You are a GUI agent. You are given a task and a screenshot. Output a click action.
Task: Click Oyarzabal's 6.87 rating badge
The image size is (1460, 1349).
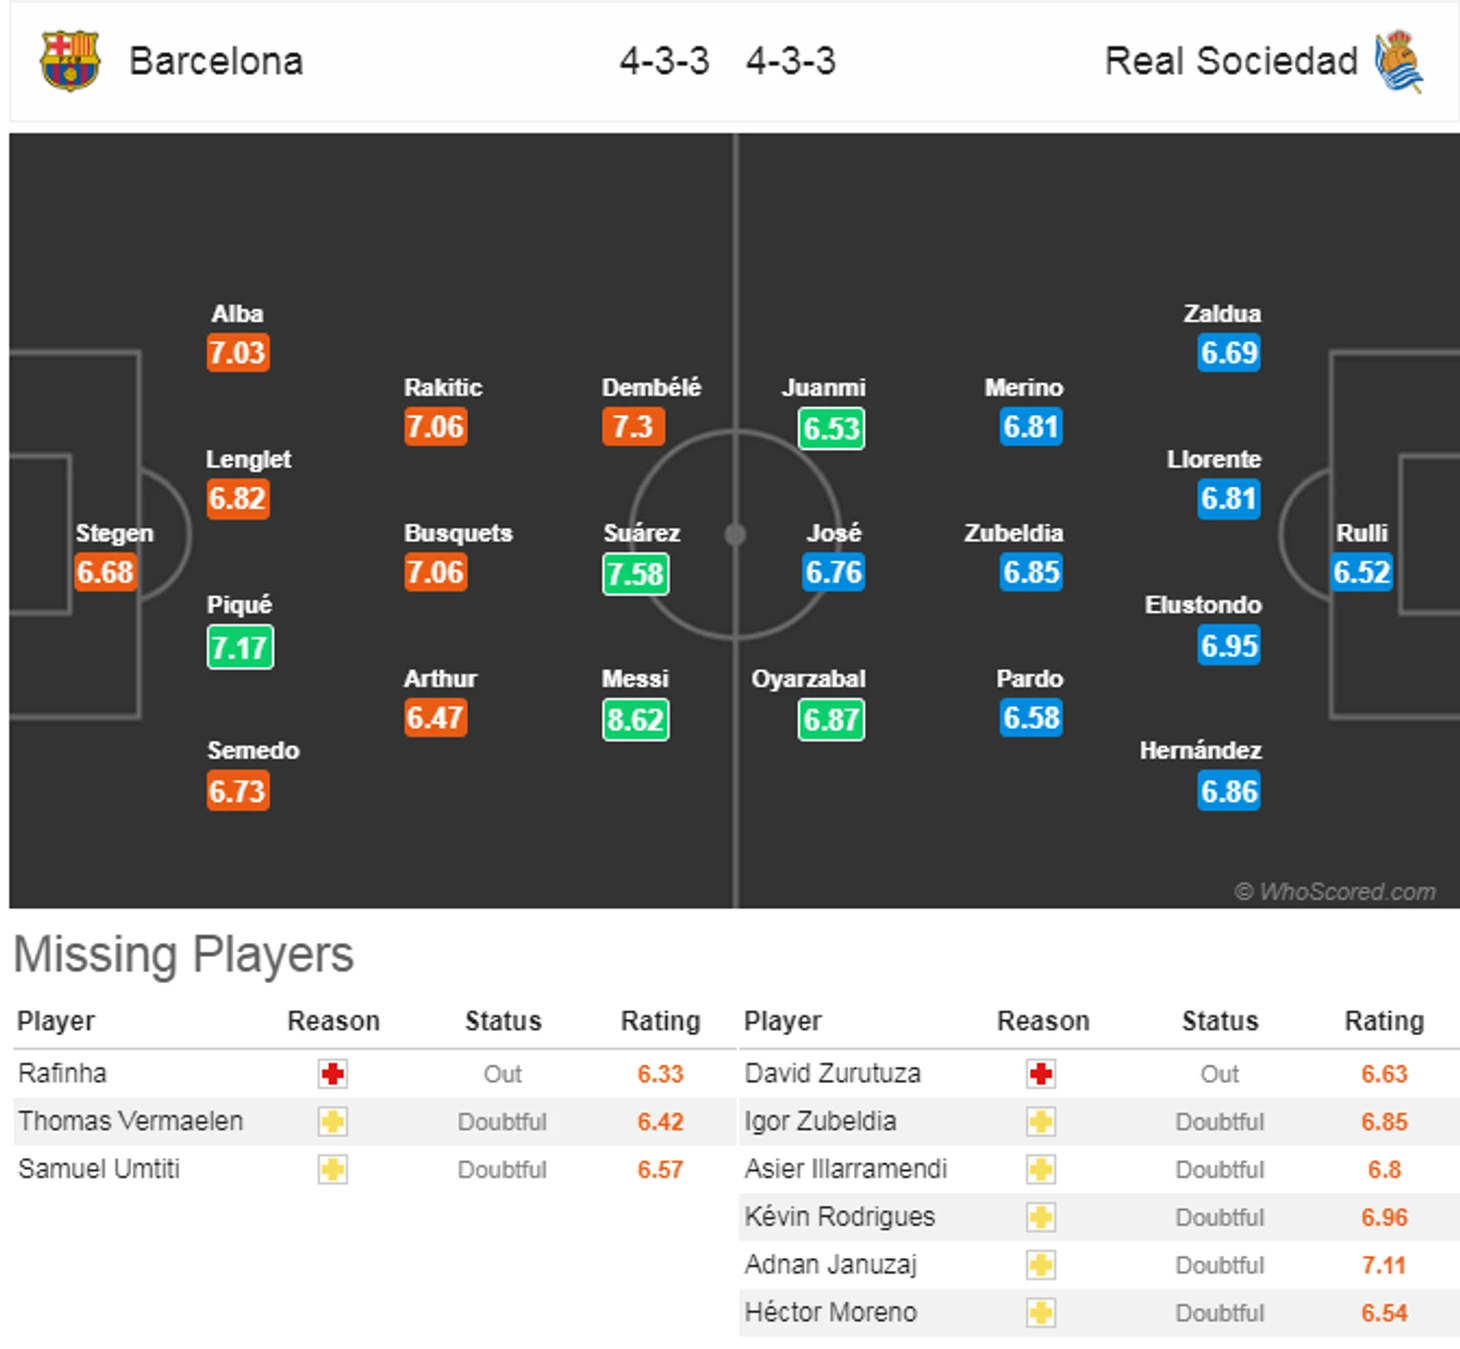[x=832, y=720]
